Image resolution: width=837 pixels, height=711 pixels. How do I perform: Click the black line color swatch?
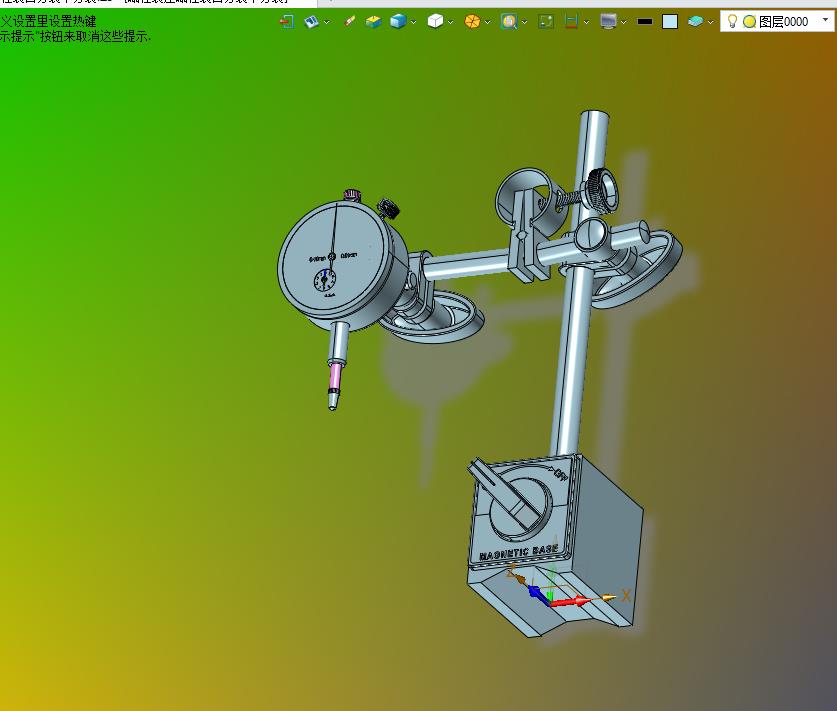tap(645, 22)
